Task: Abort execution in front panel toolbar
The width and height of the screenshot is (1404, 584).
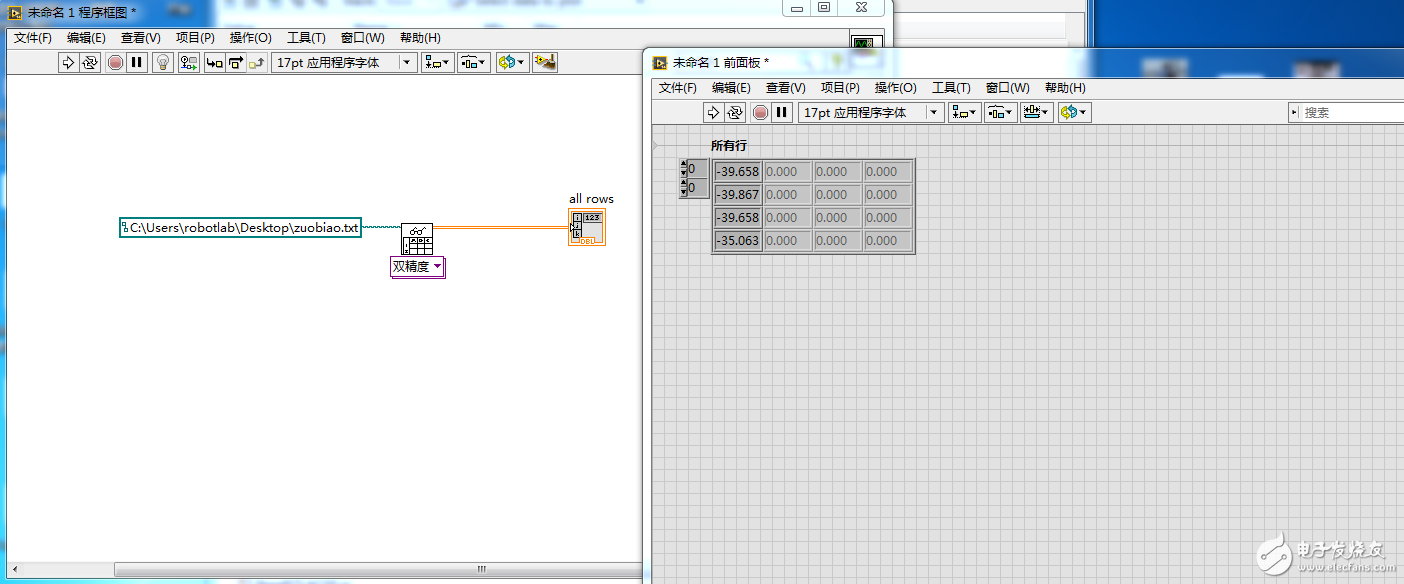Action: click(x=760, y=112)
